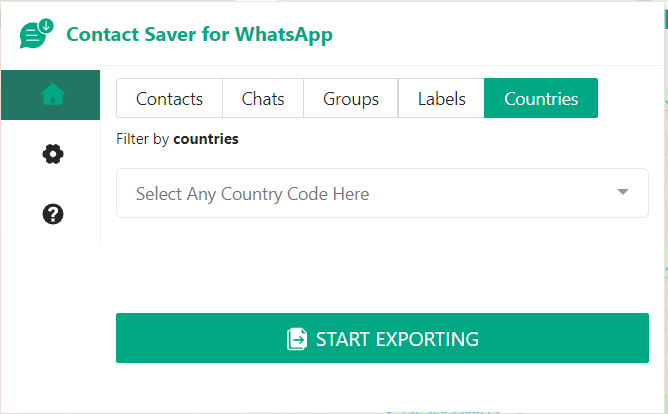Click the 'Filter by countries' label
668x414 pixels.
(x=177, y=139)
